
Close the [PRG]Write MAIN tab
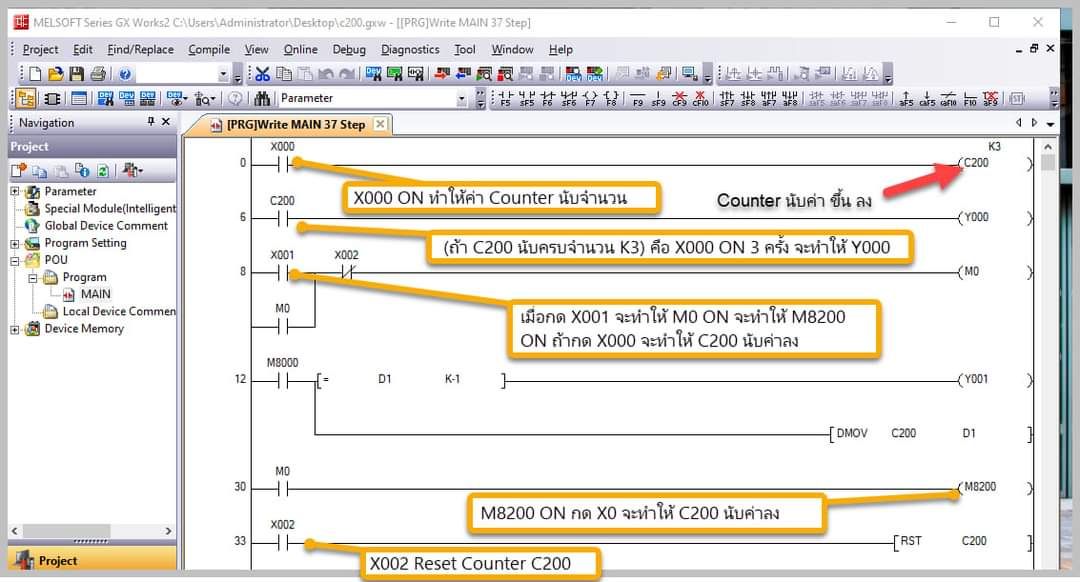point(380,124)
